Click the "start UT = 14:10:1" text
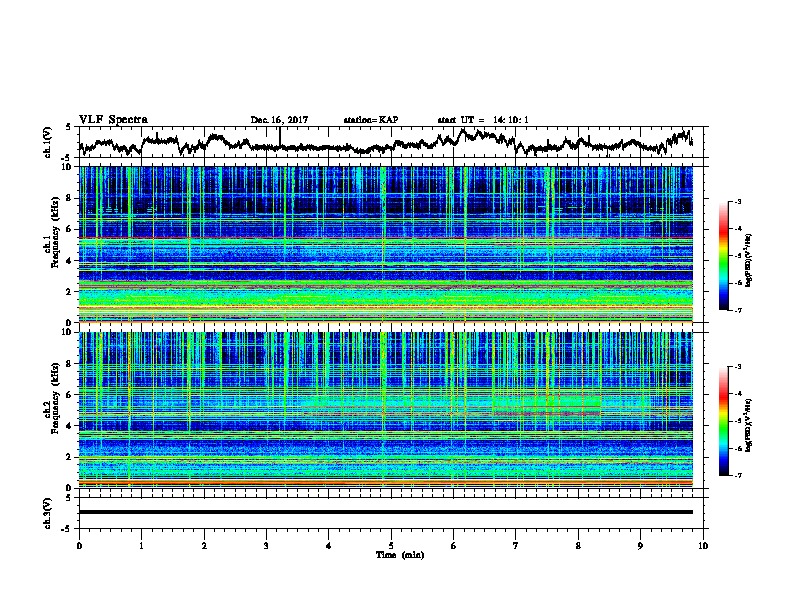Viewport: 792px width, 612px height. pos(483,120)
